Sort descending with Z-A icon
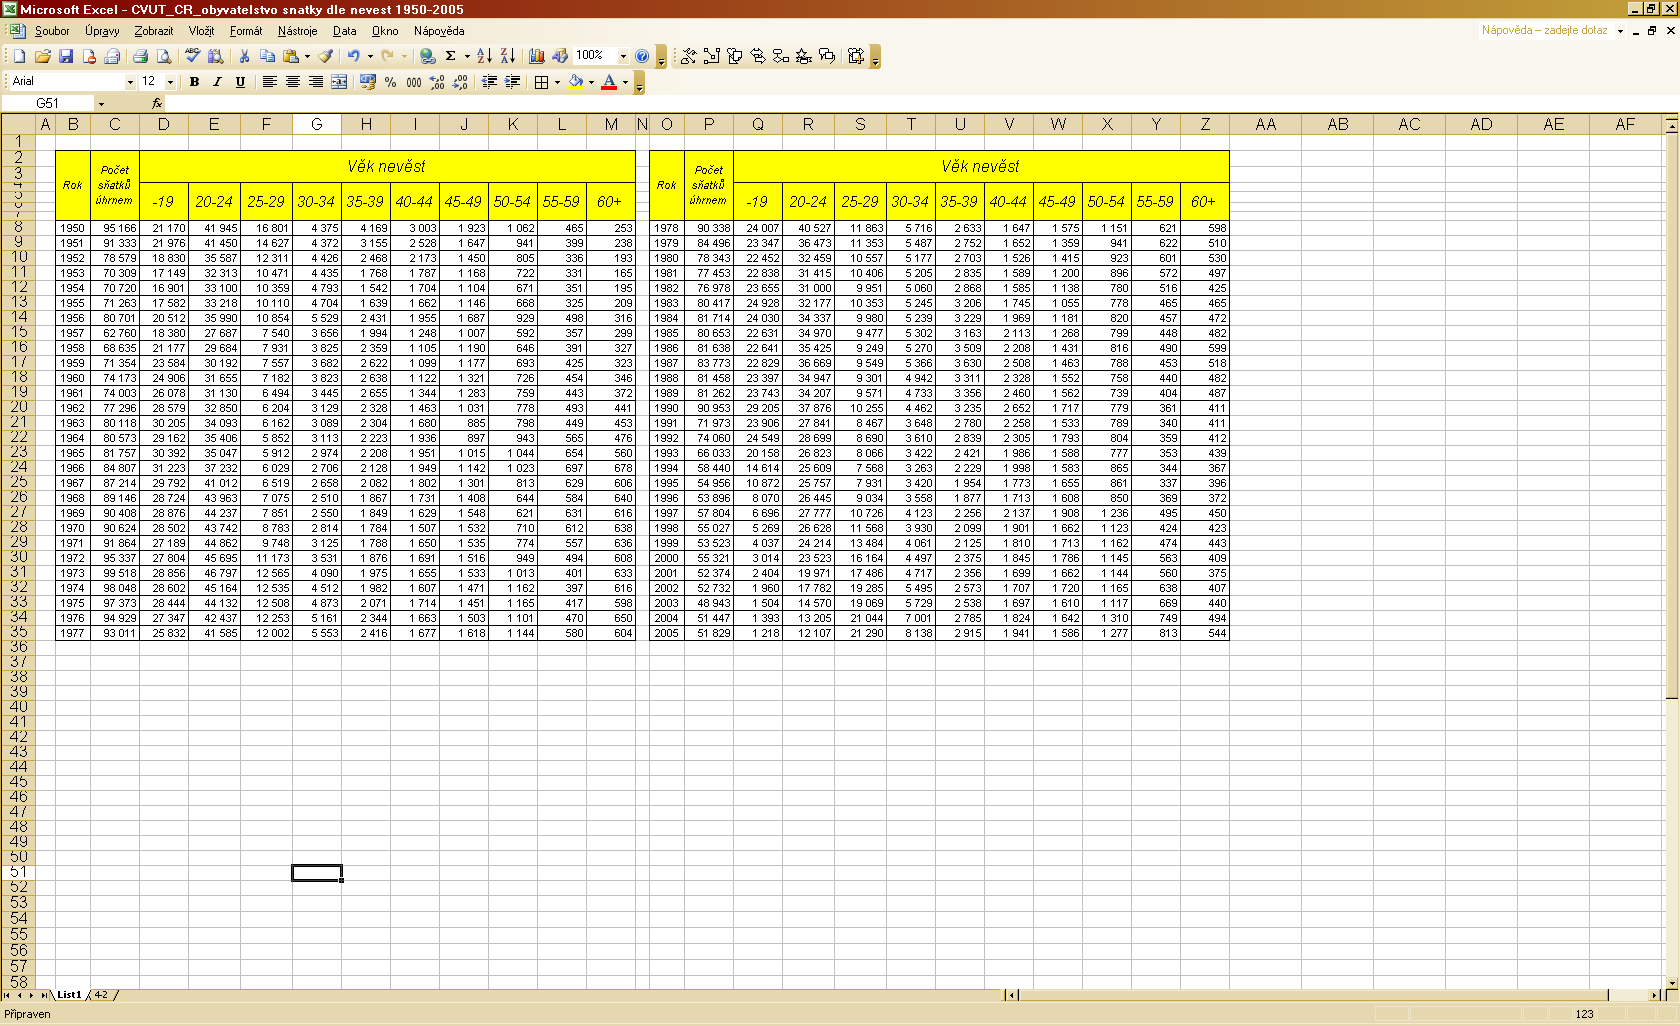The width and height of the screenshot is (1680, 1026). pos(507,56)
